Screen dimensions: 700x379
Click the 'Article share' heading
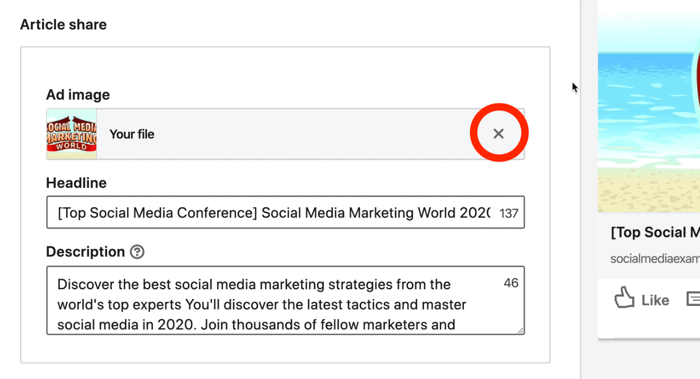[x=63, y=25]
